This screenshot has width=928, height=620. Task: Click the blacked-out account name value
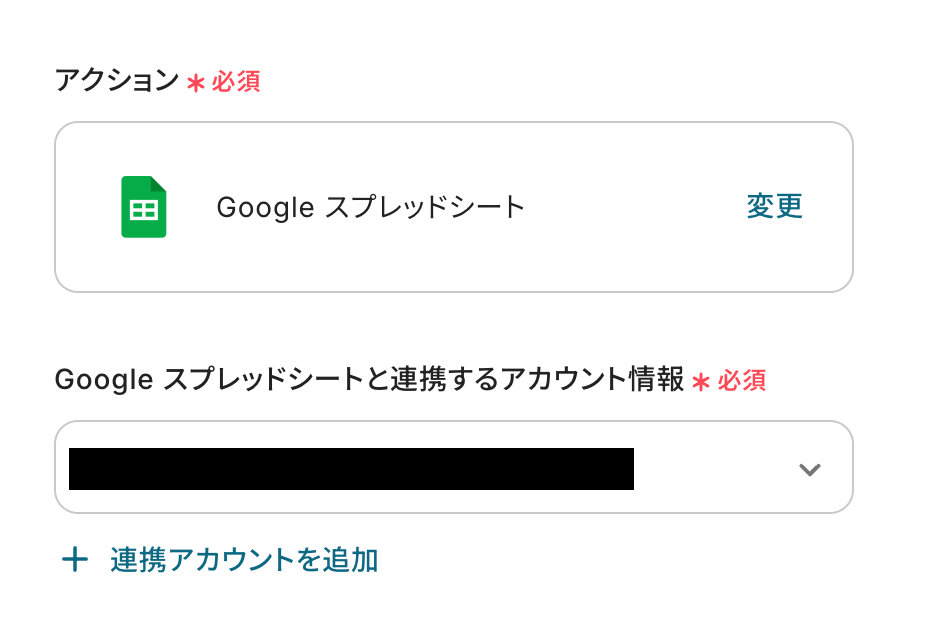(x=351, y=469)
